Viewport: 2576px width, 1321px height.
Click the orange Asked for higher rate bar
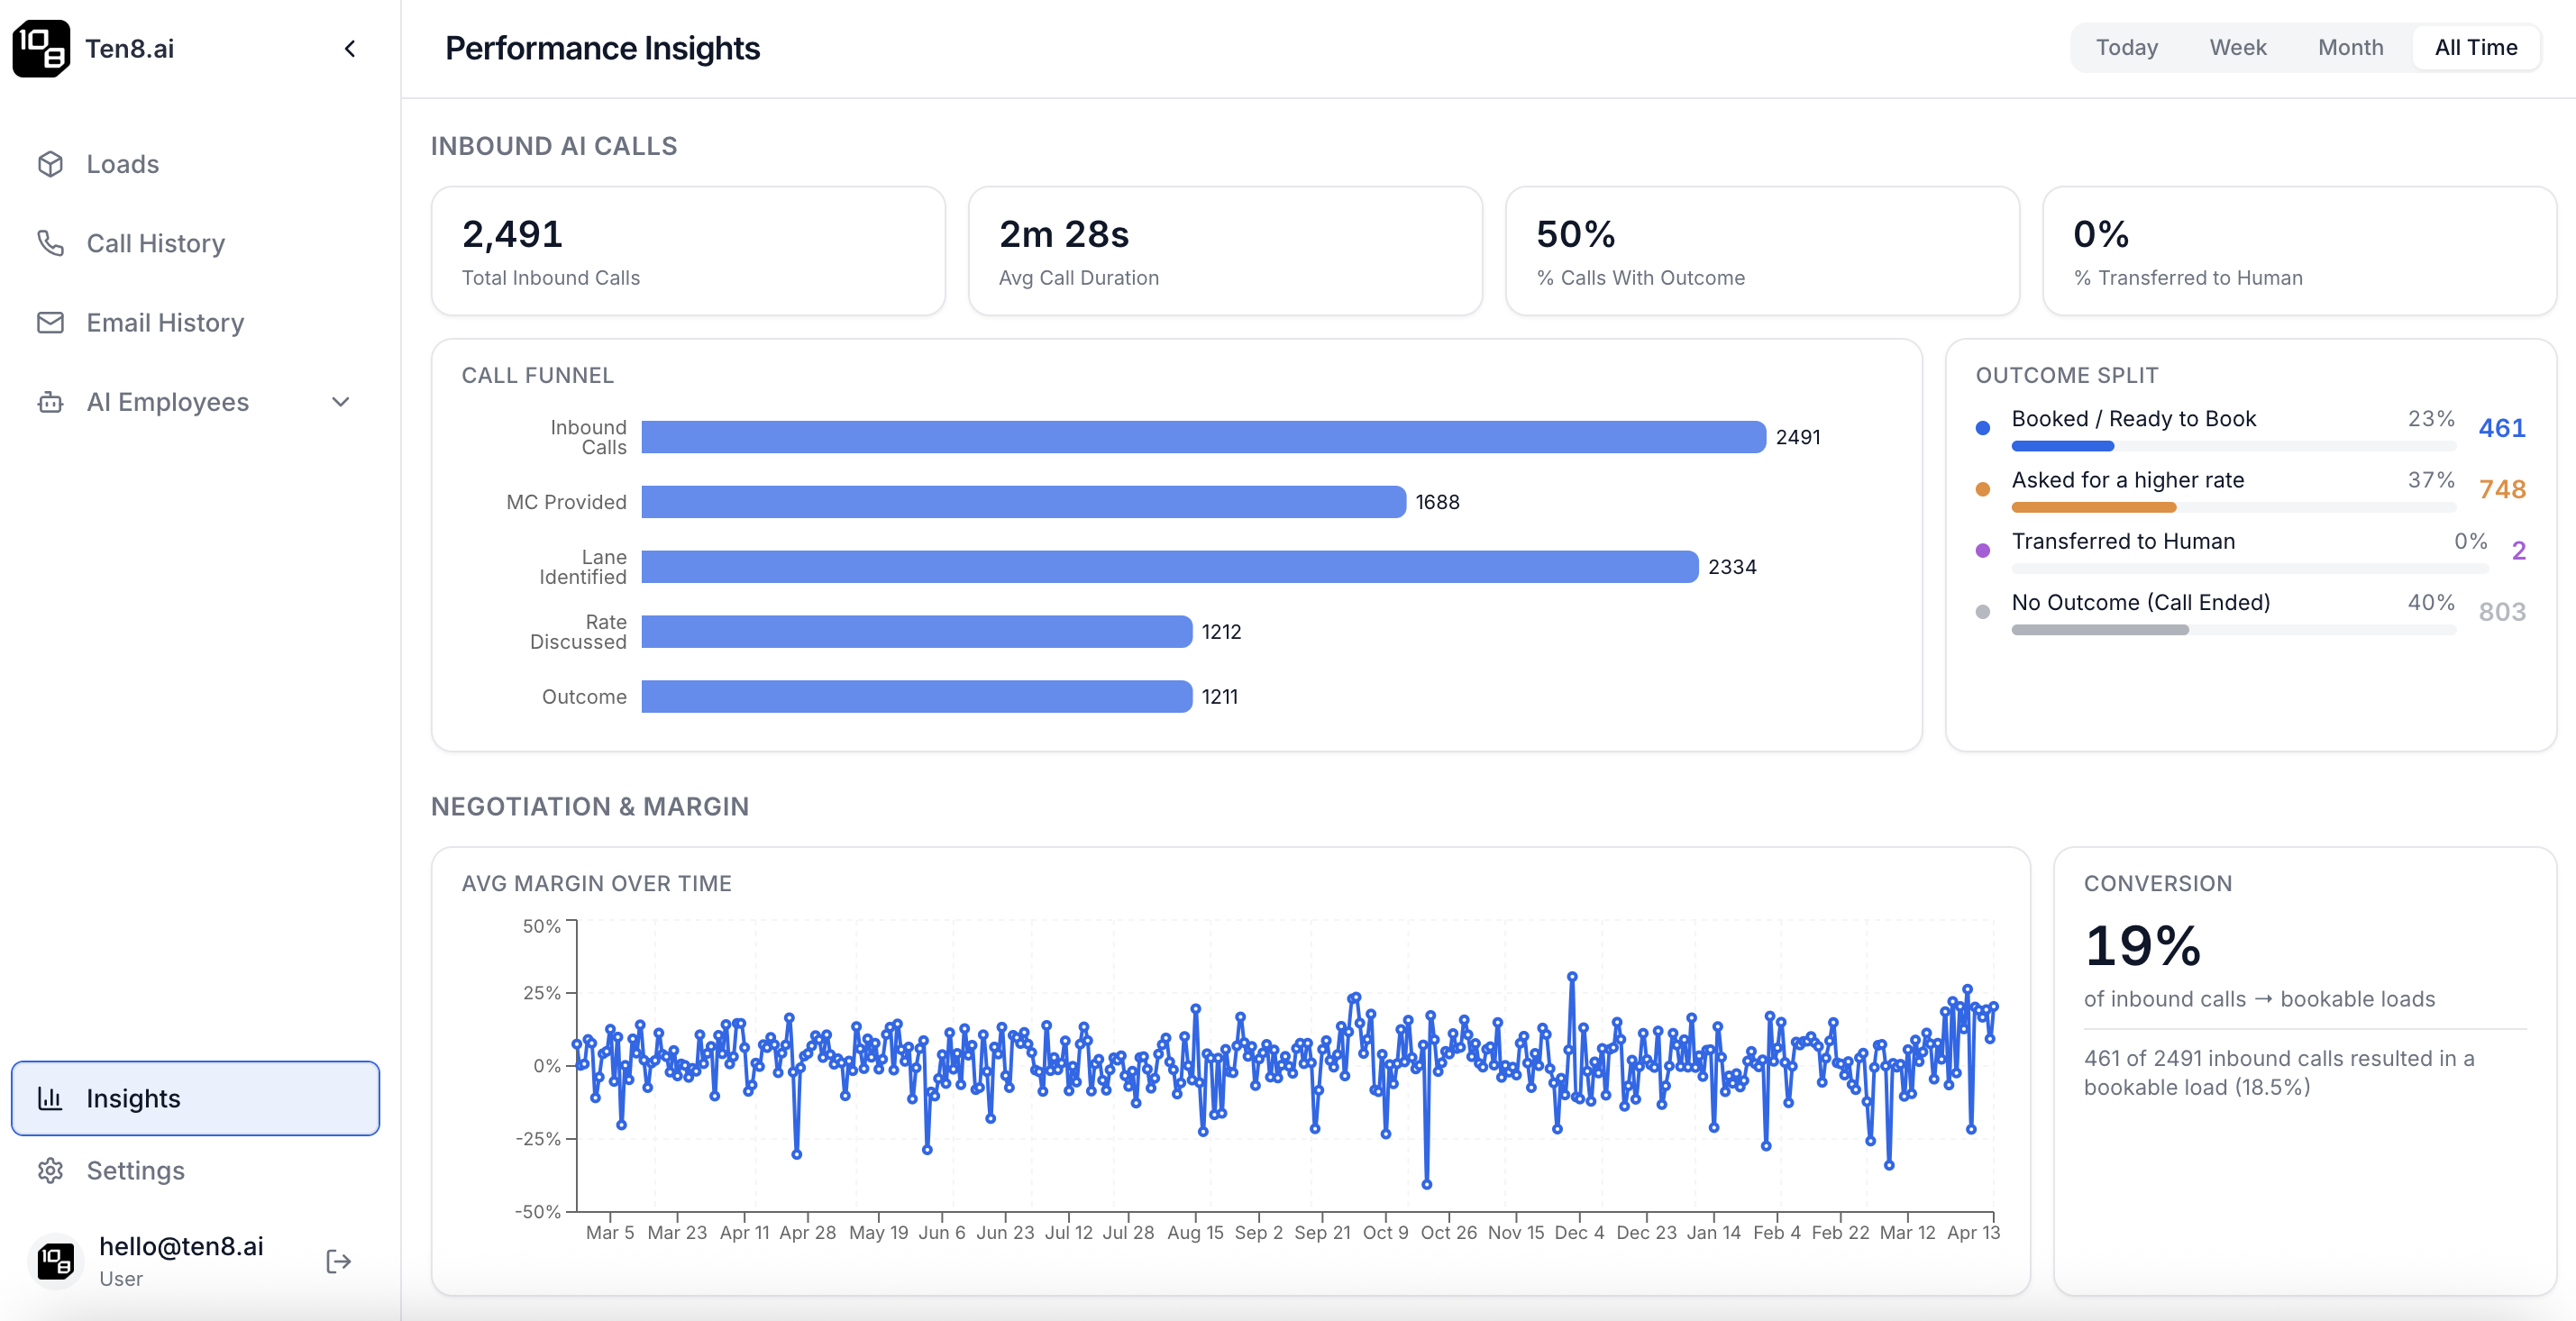pos(2093,507)
